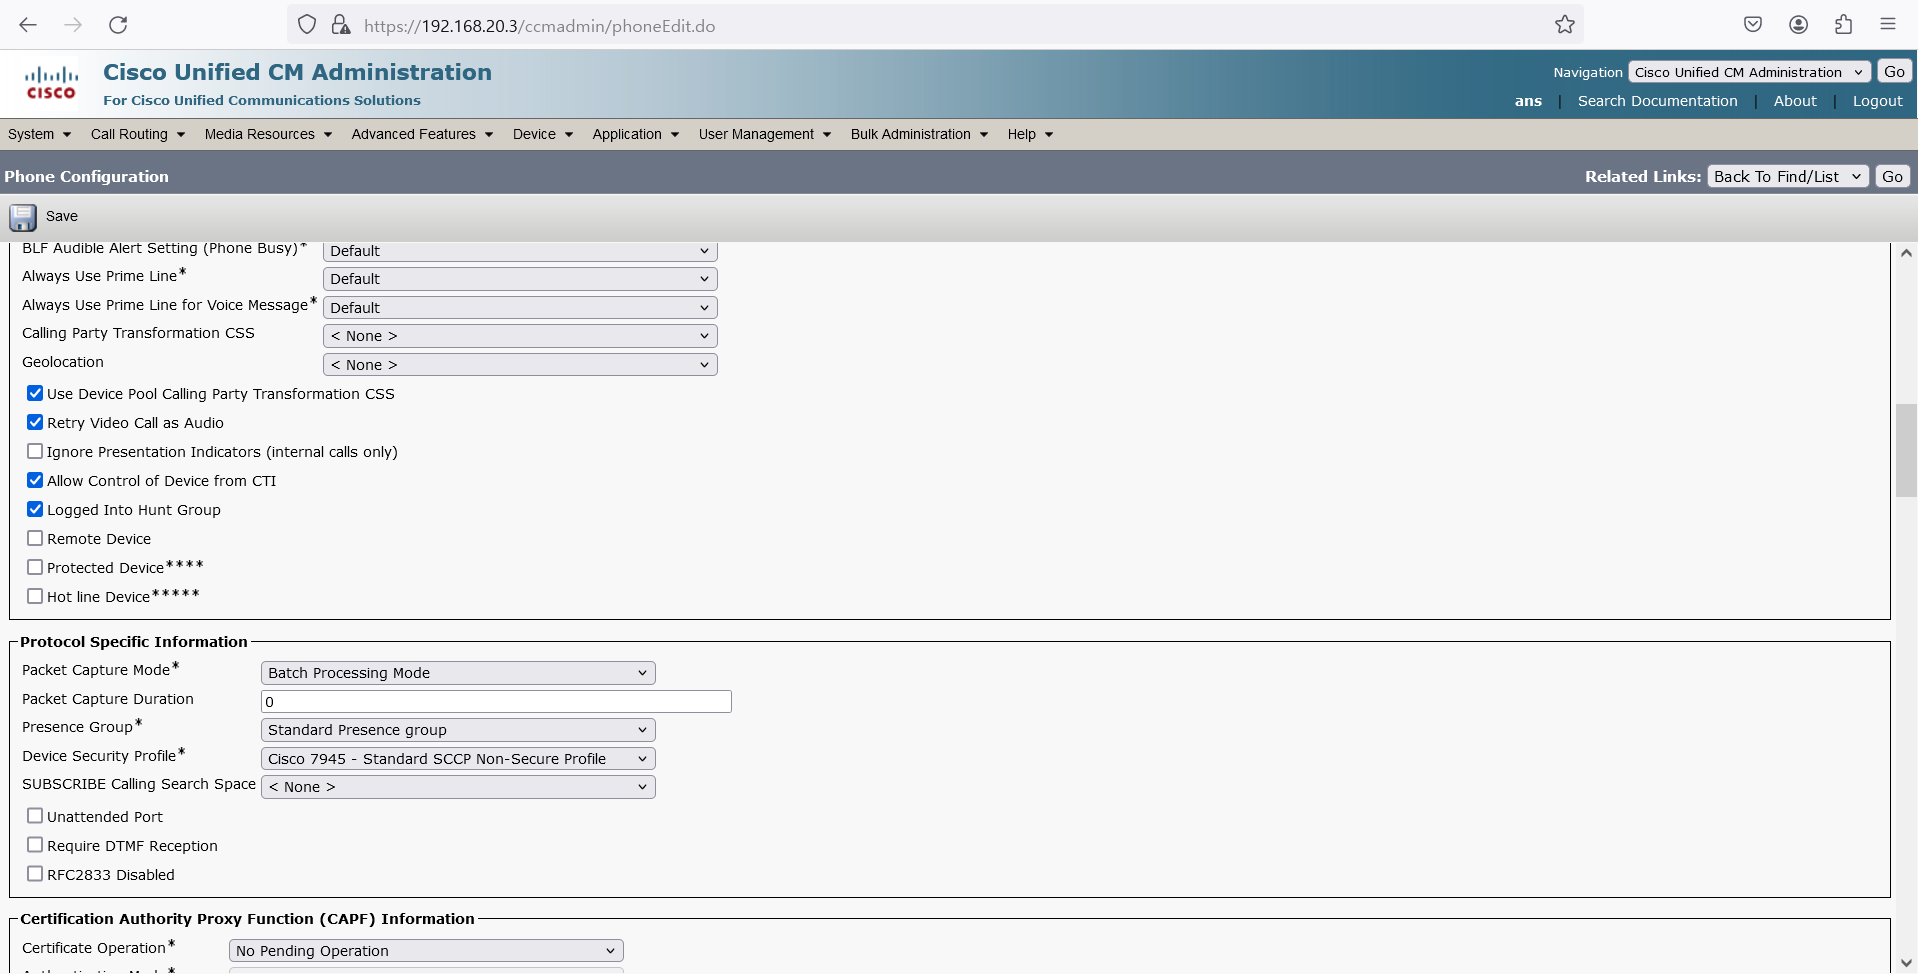The height and width of the screenshot is (974, 1918).
Task: Open Always Use Prime Line for Voice Message dropdown
Action: point(520,308)
